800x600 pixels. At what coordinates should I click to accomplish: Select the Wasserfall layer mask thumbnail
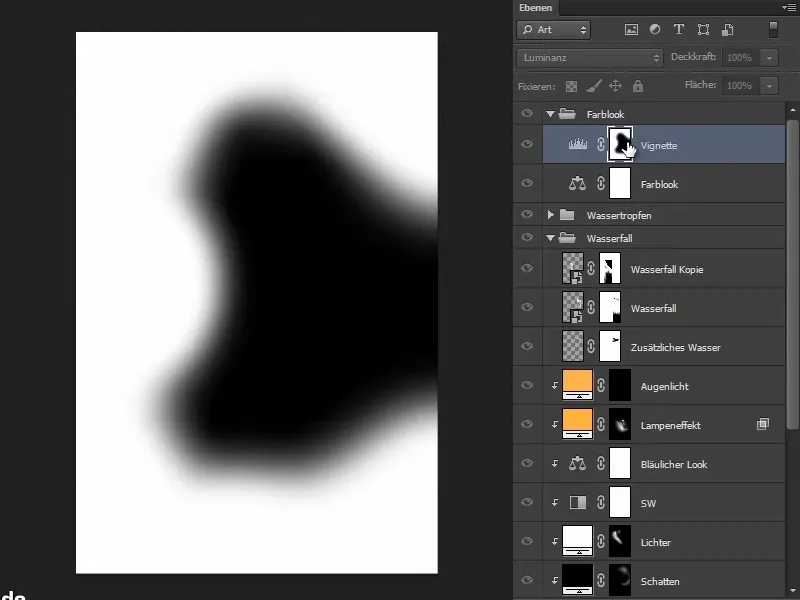[x=610, y=307]
